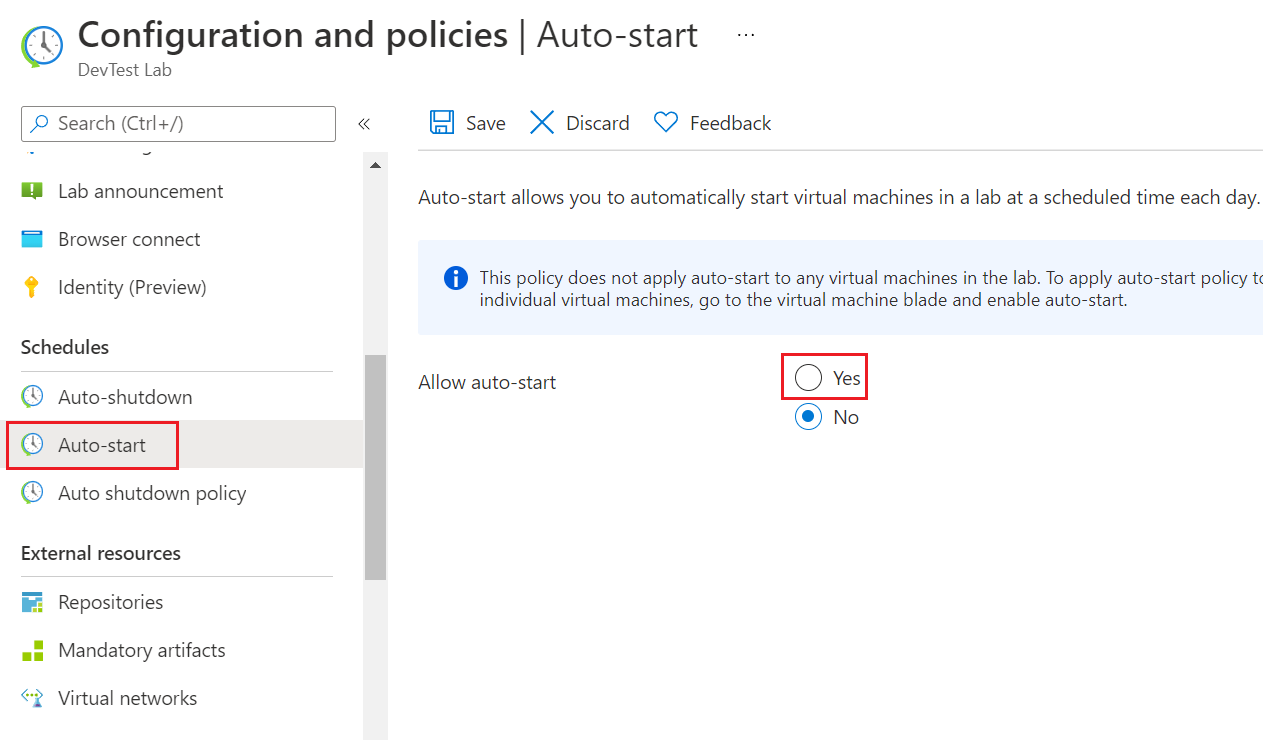Click the info banner policy text
The image size is (1263, 740).
click(870, 288)
